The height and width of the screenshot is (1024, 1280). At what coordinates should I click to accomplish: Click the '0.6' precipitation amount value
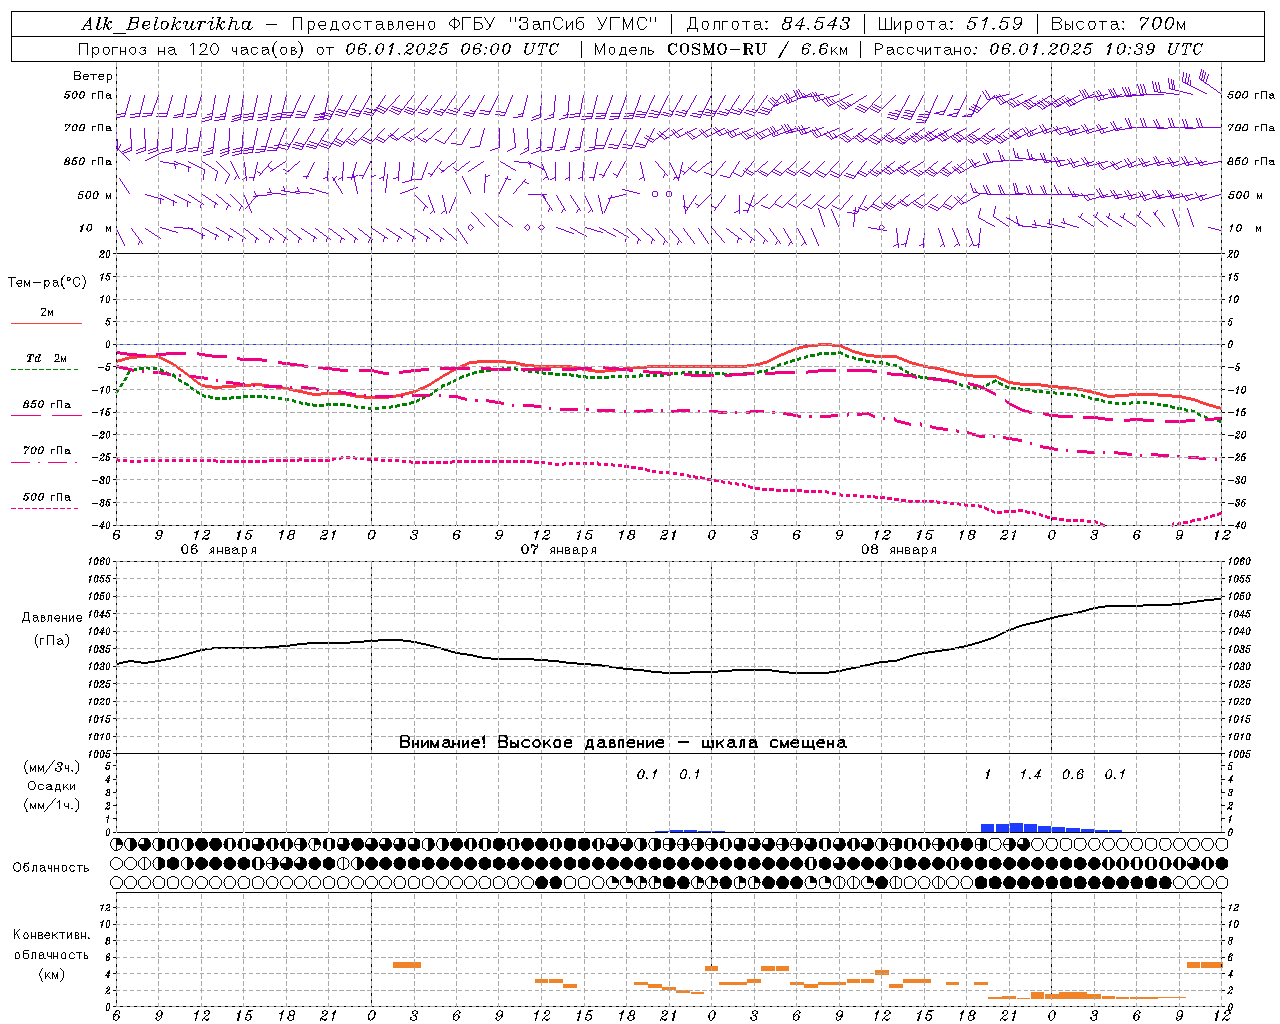click(x=1072, y=775)
